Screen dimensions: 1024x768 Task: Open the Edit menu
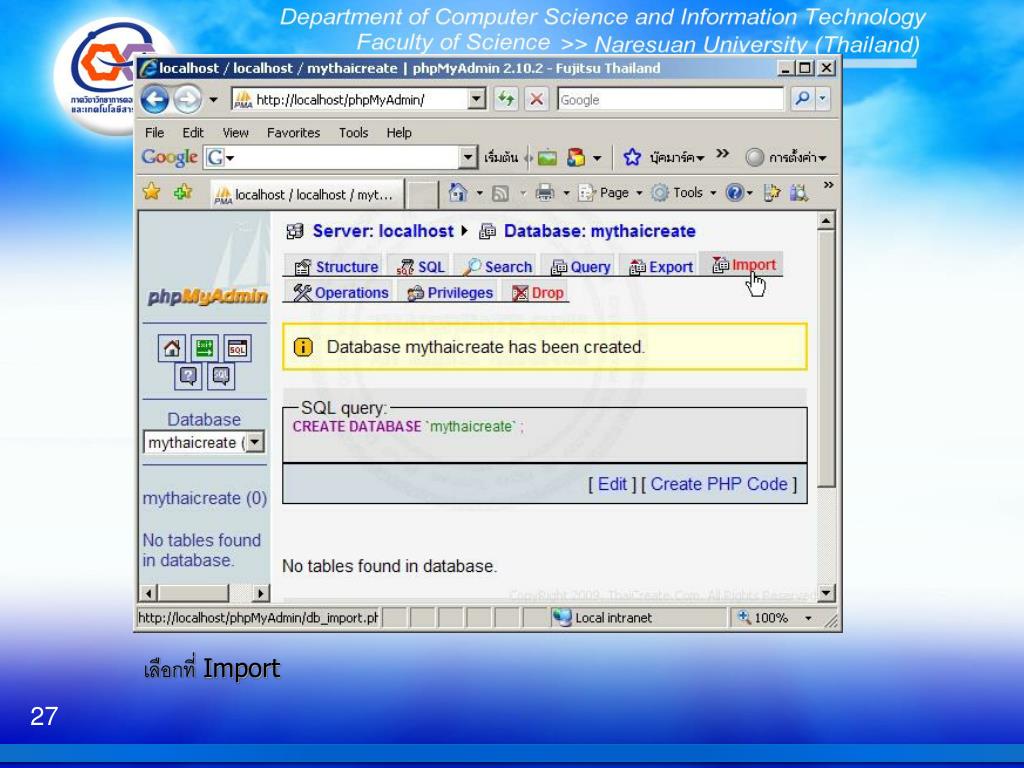tap(193, 133)
